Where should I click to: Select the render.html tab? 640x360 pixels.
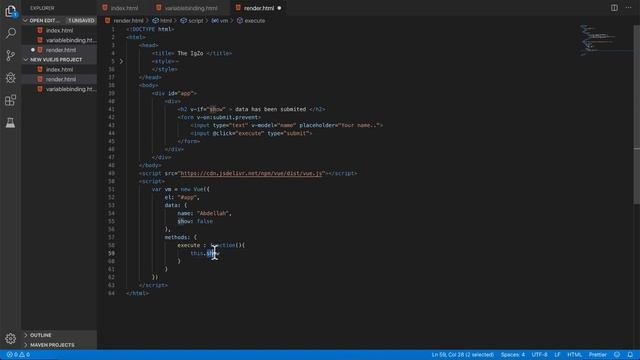259,8
